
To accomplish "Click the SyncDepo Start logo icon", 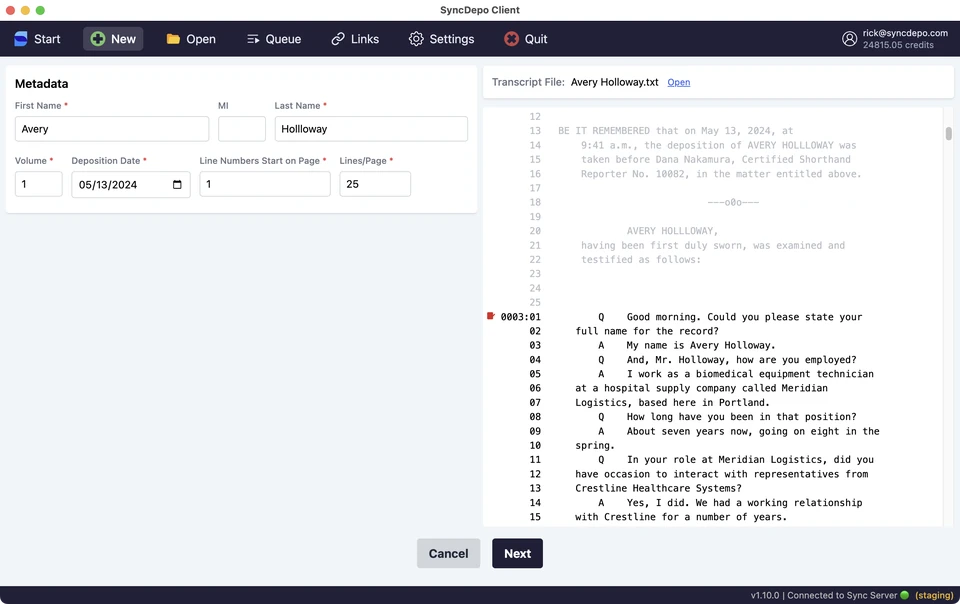I will tap(21, 39).
